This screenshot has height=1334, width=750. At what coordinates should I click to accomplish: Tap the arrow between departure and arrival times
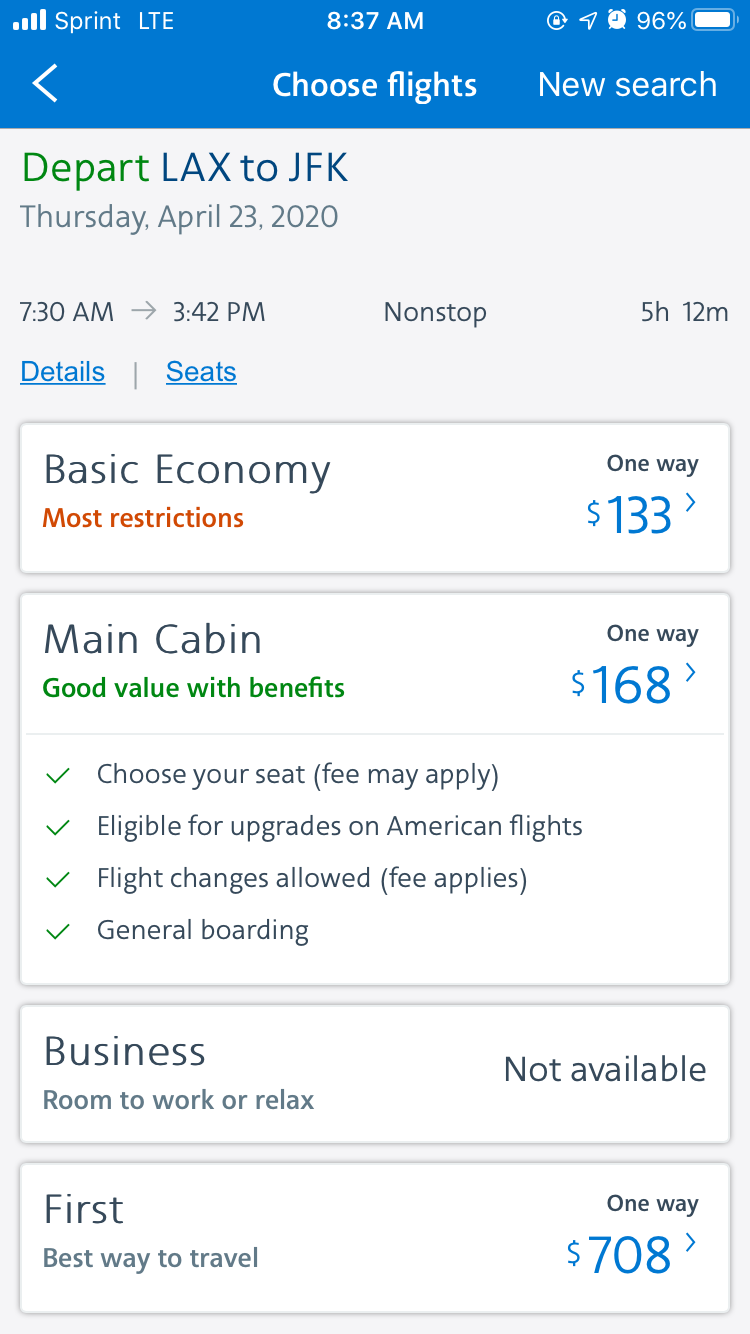pos(144,312)
